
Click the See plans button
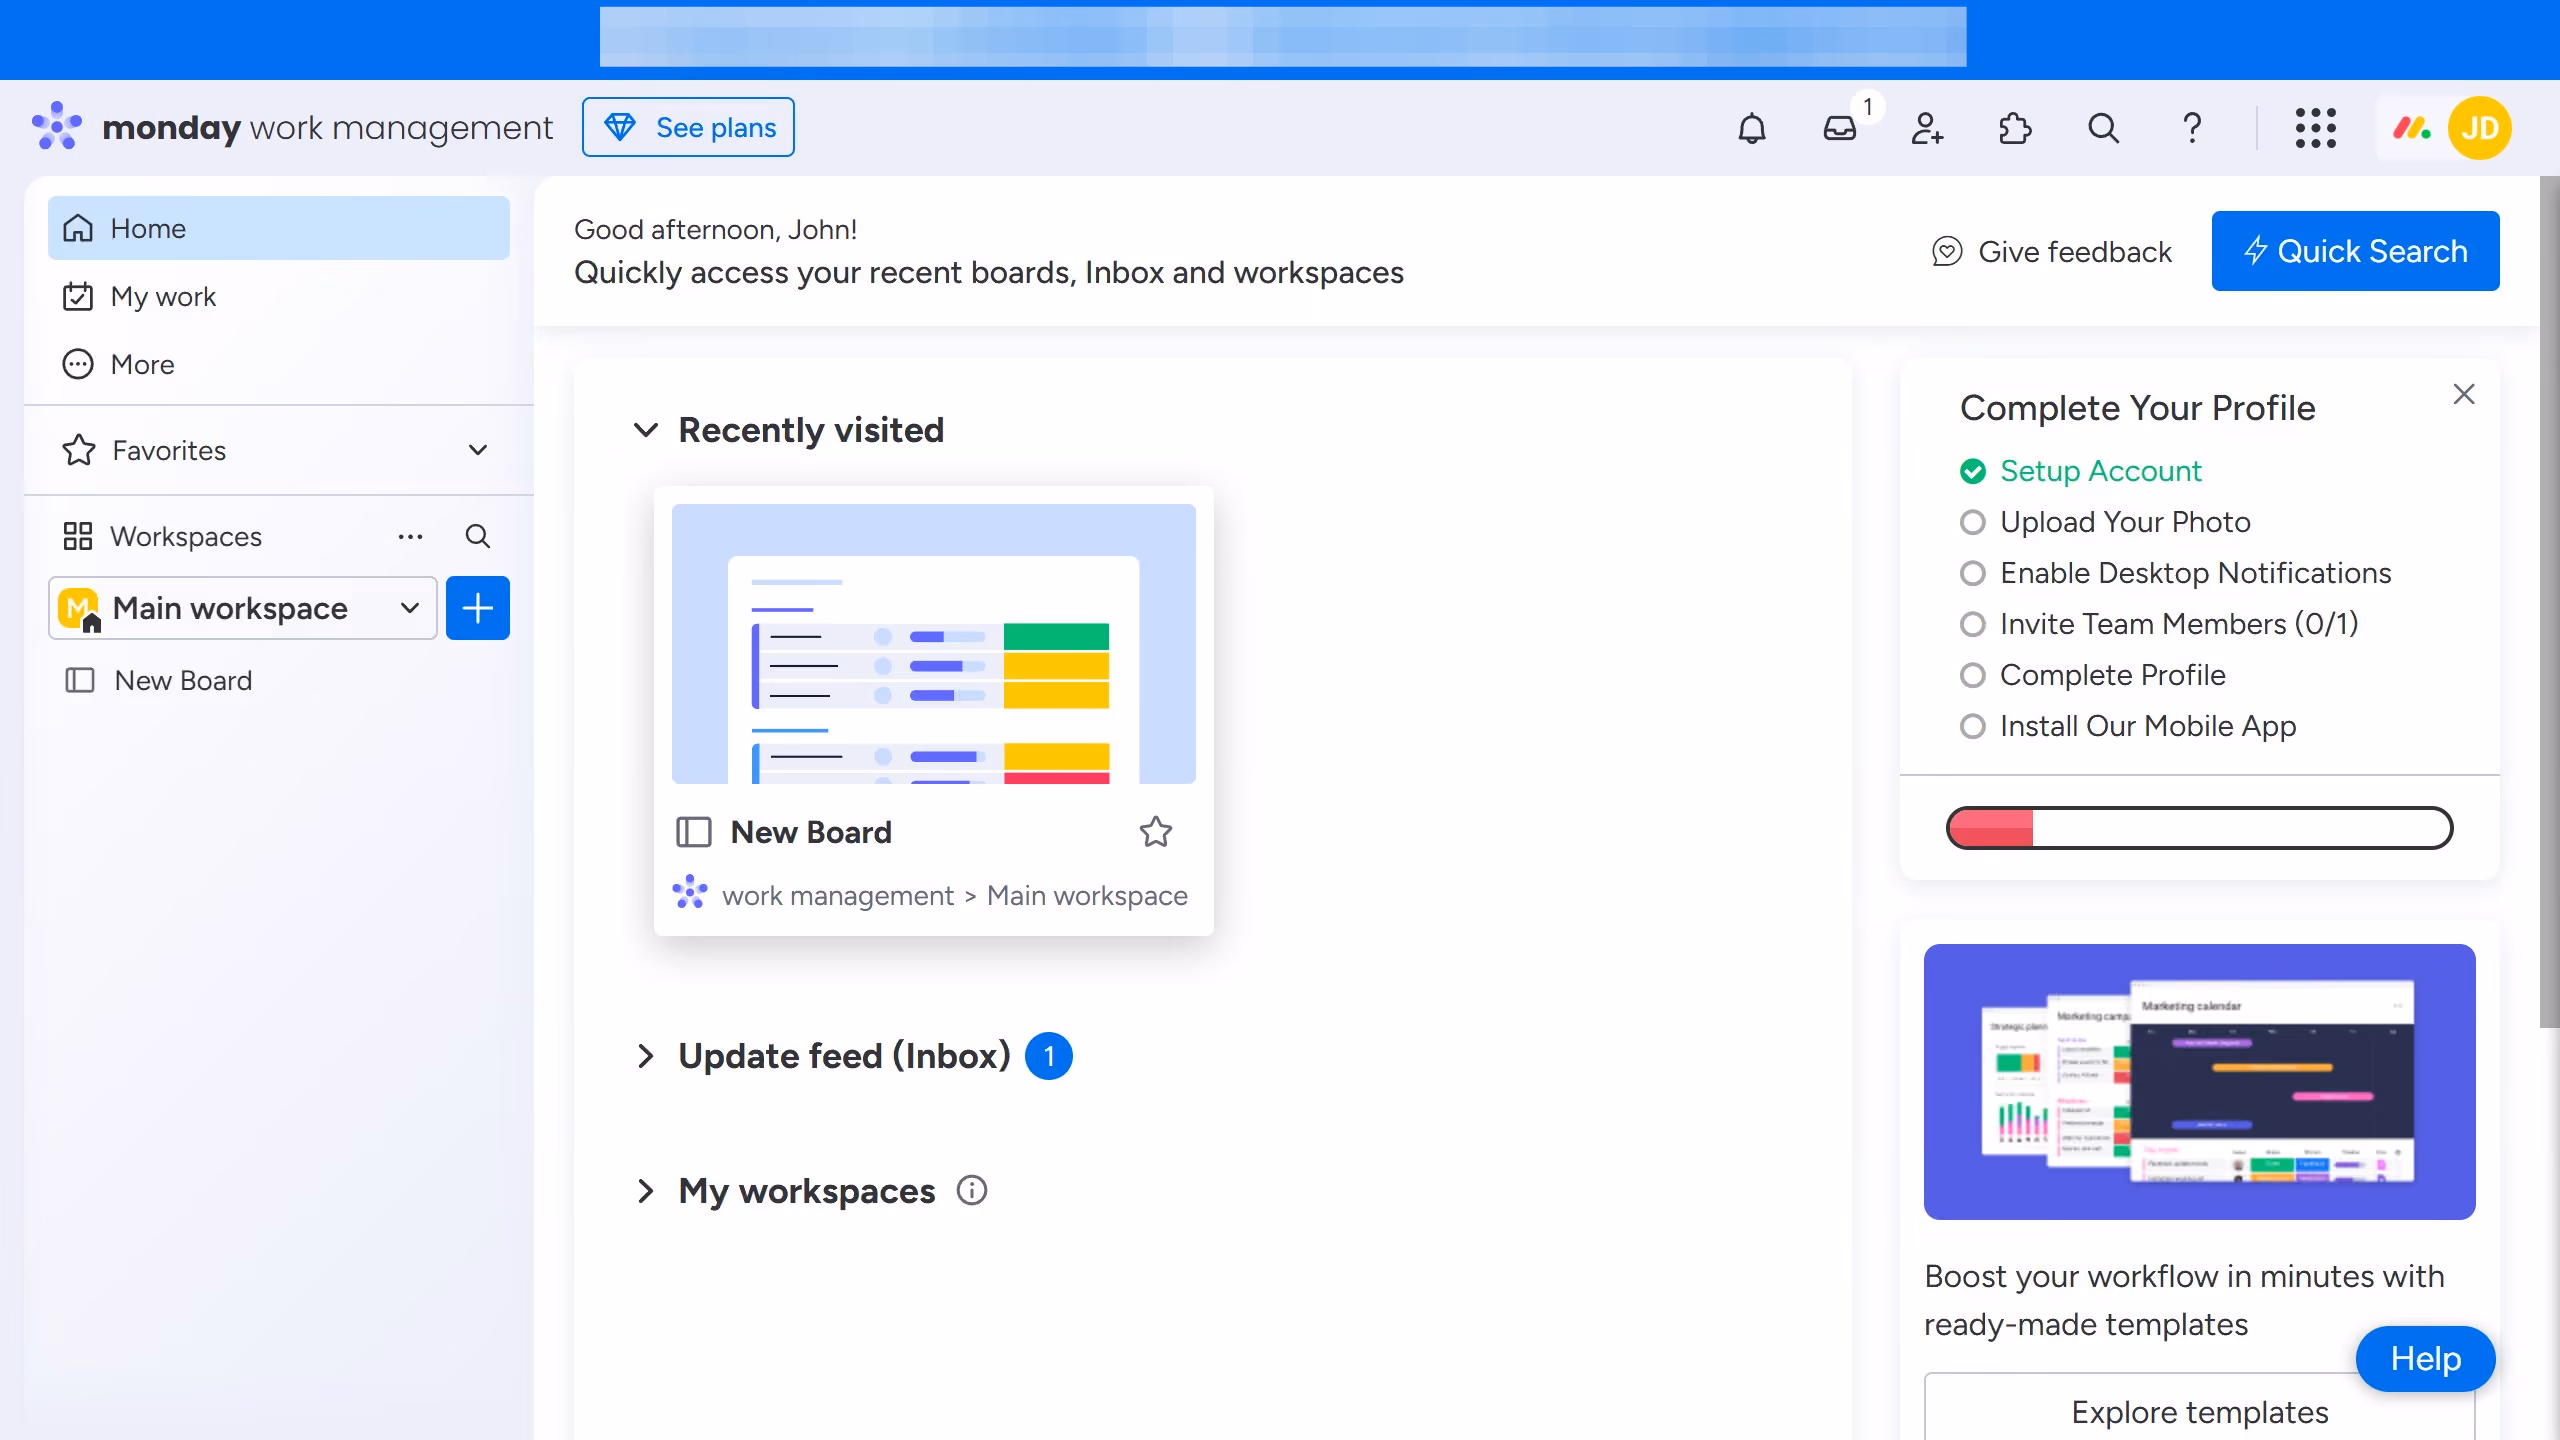(688, 127)
